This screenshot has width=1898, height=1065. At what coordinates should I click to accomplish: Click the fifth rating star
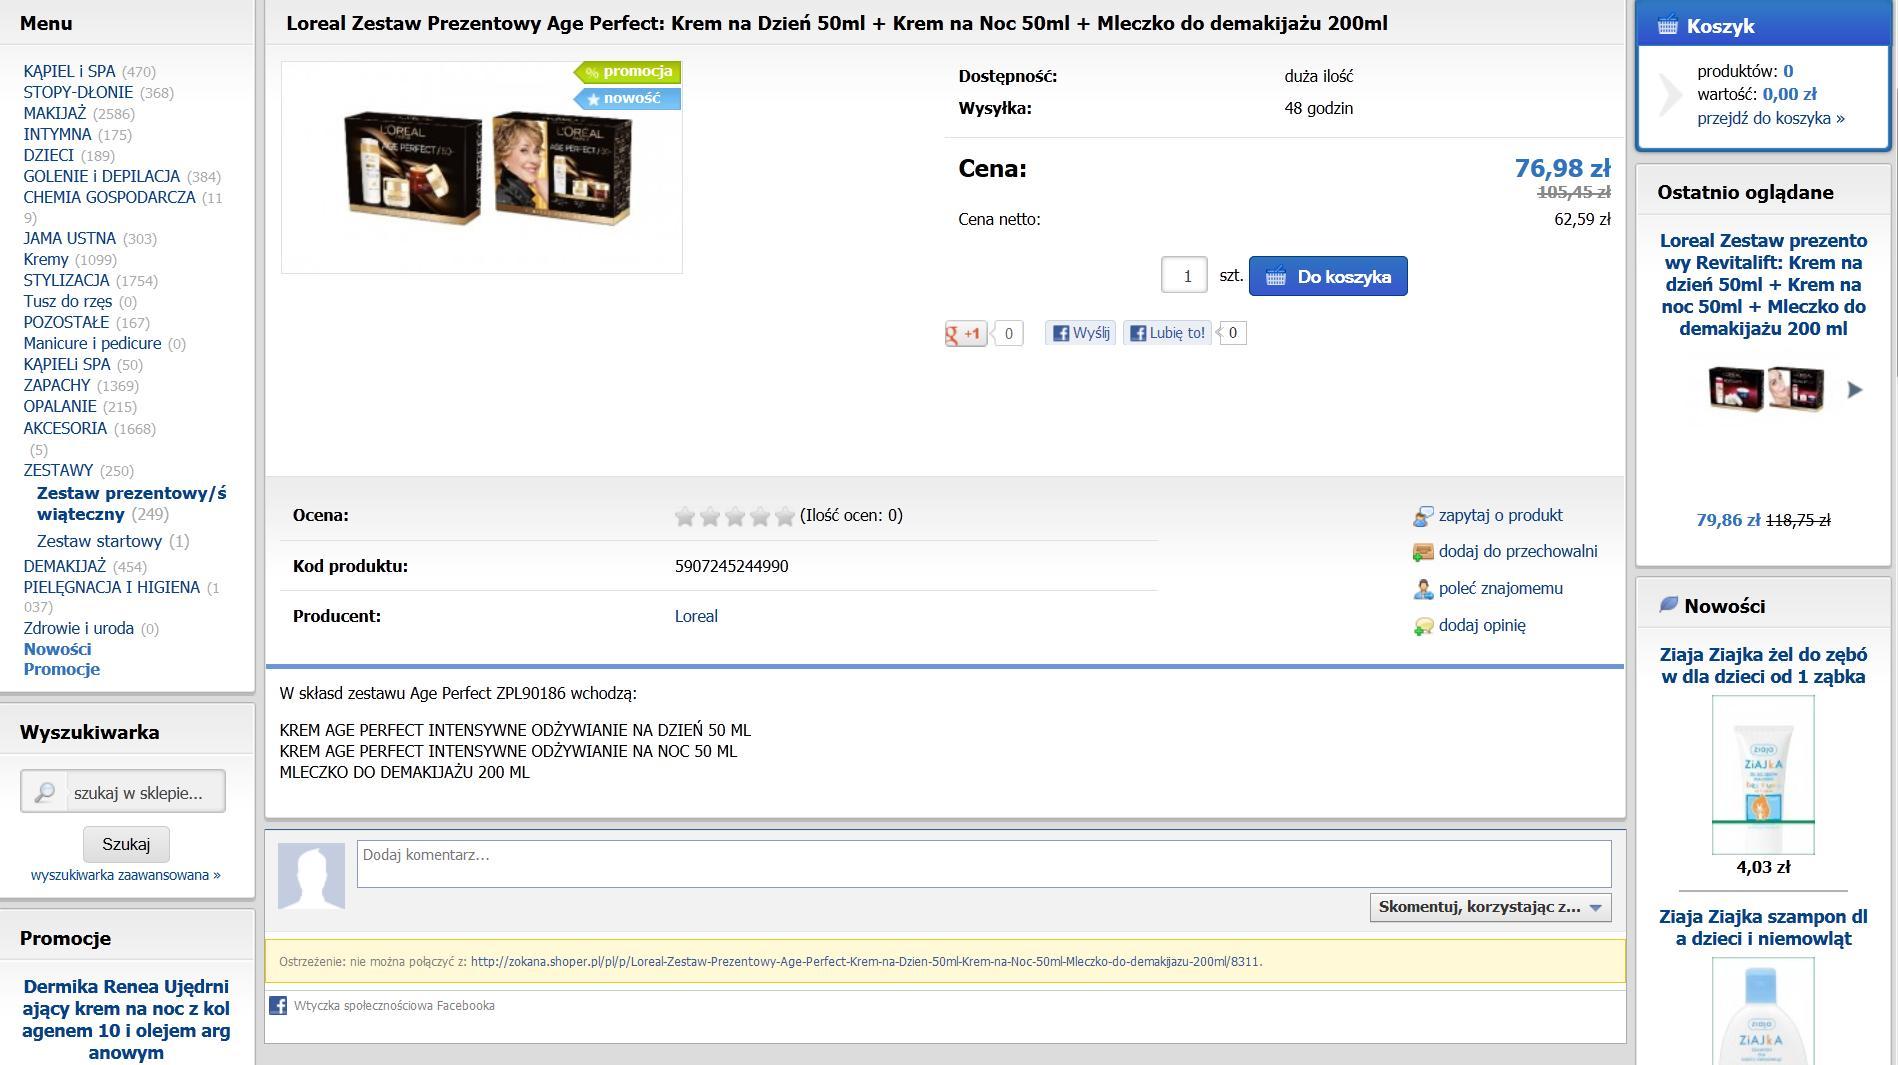[785, 516]
